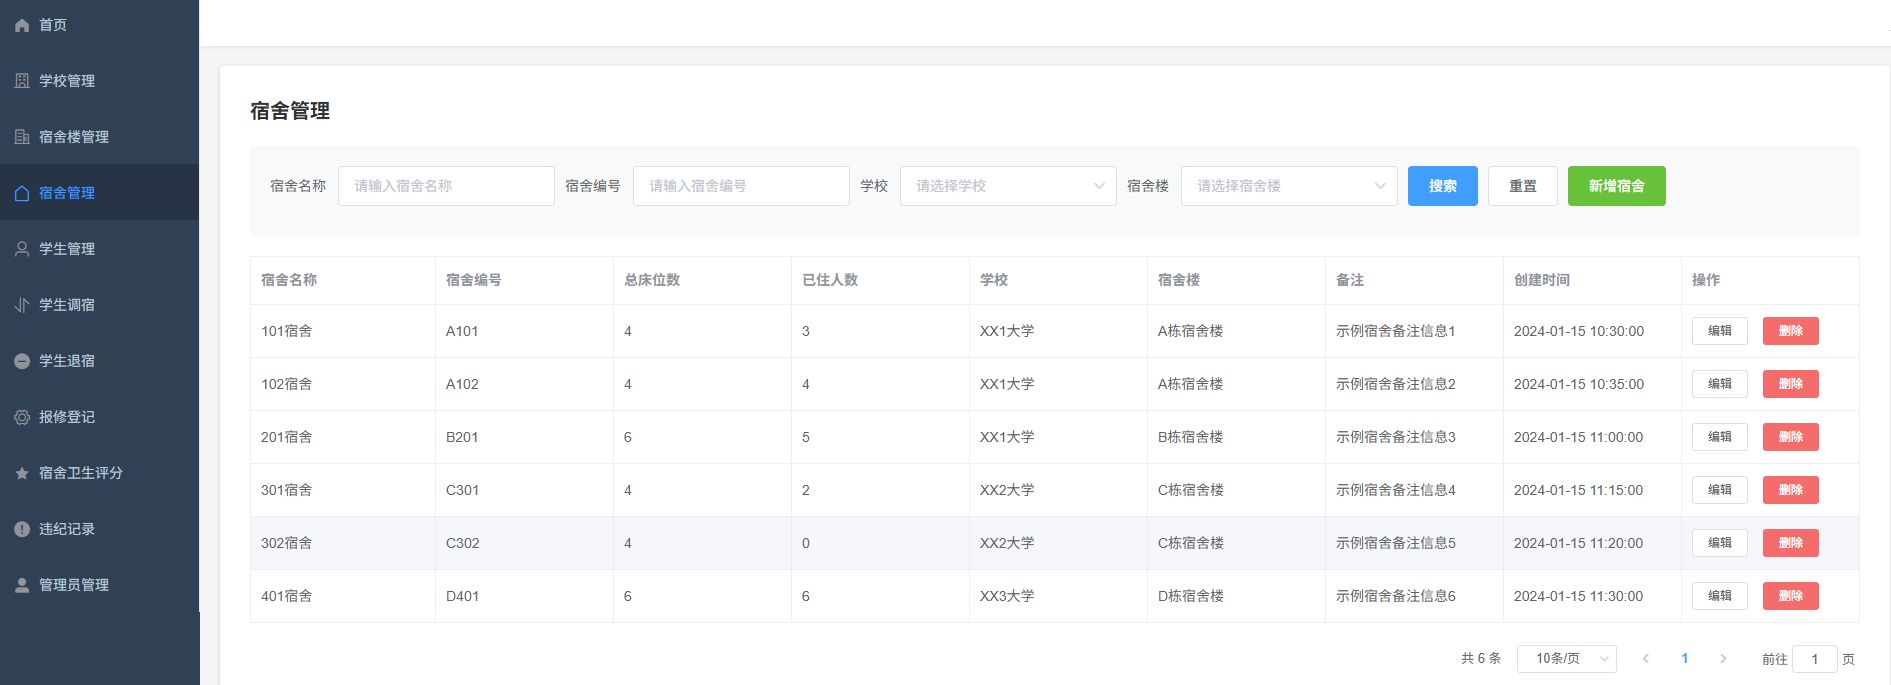The image size is (1891, 685).
Task: Click 重置 to reset filters
Action: pos(1522,186)
